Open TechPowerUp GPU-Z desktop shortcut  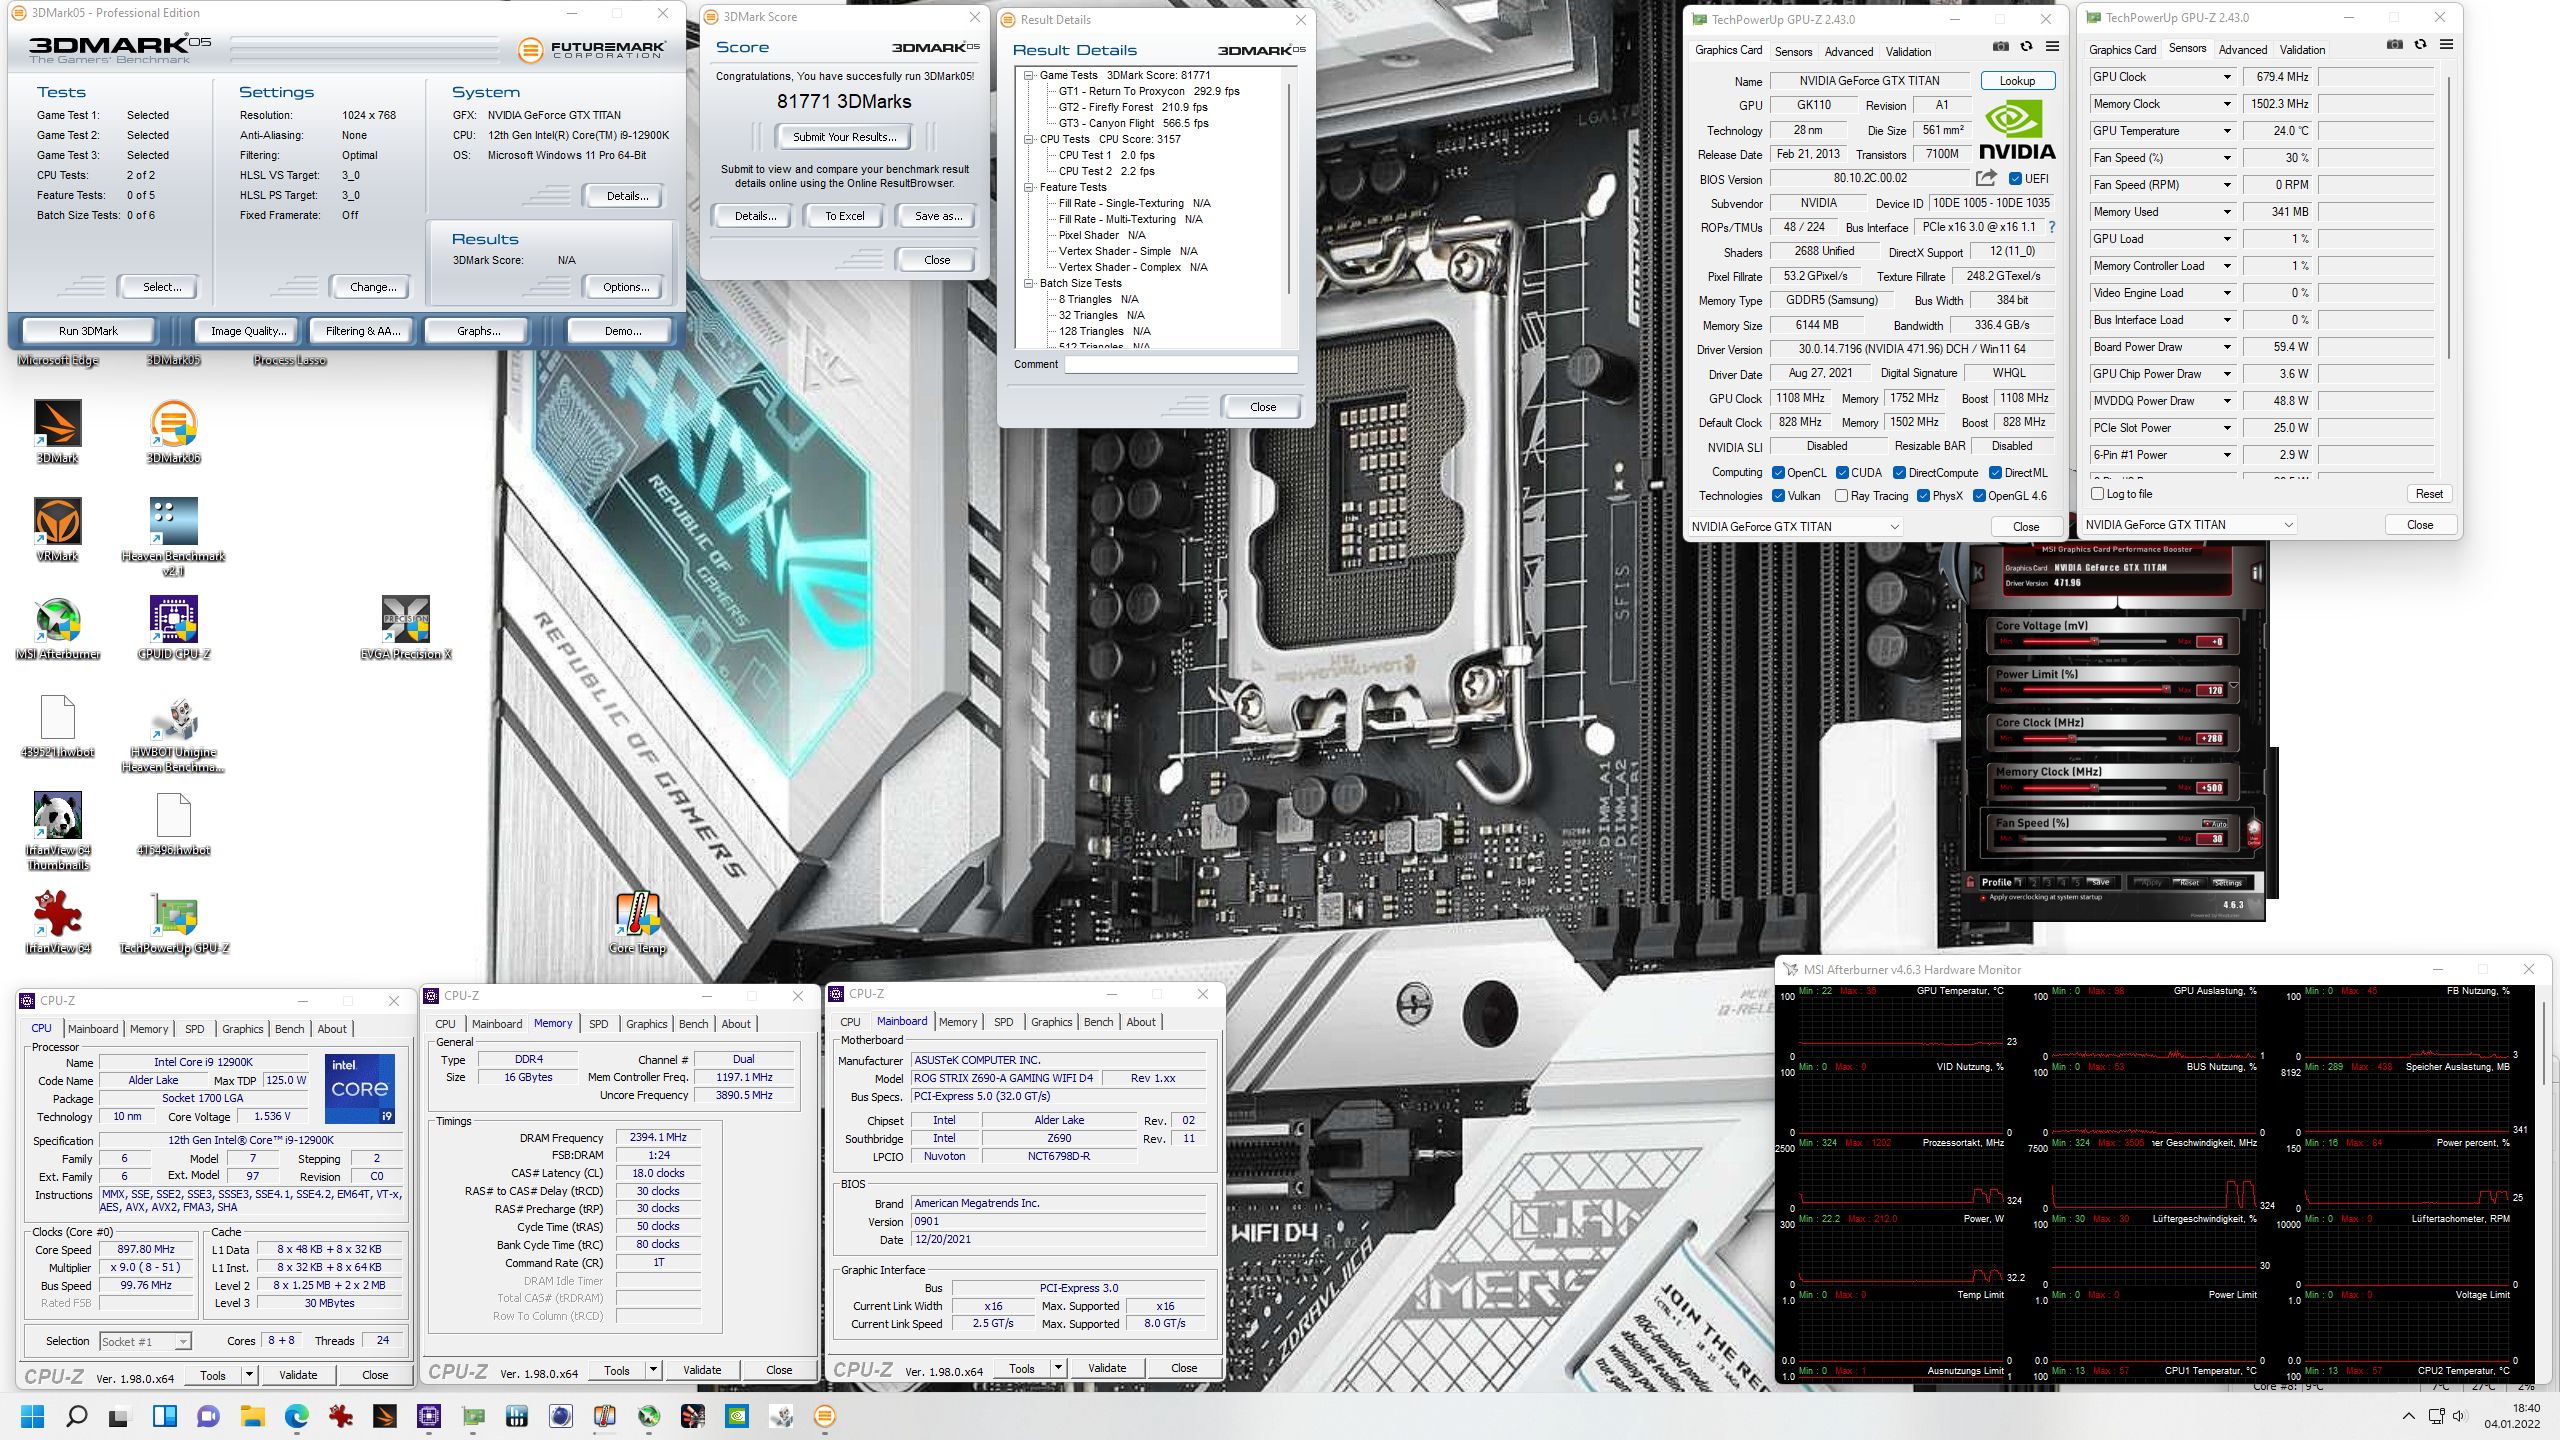[174, 922]
